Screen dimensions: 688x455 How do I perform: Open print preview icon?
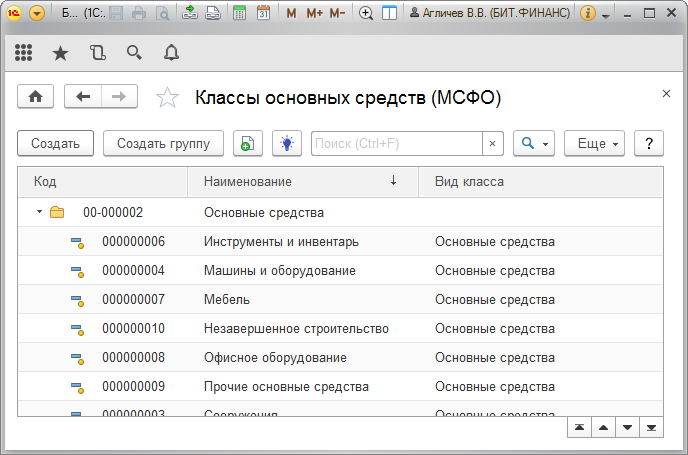click(162, 13)
